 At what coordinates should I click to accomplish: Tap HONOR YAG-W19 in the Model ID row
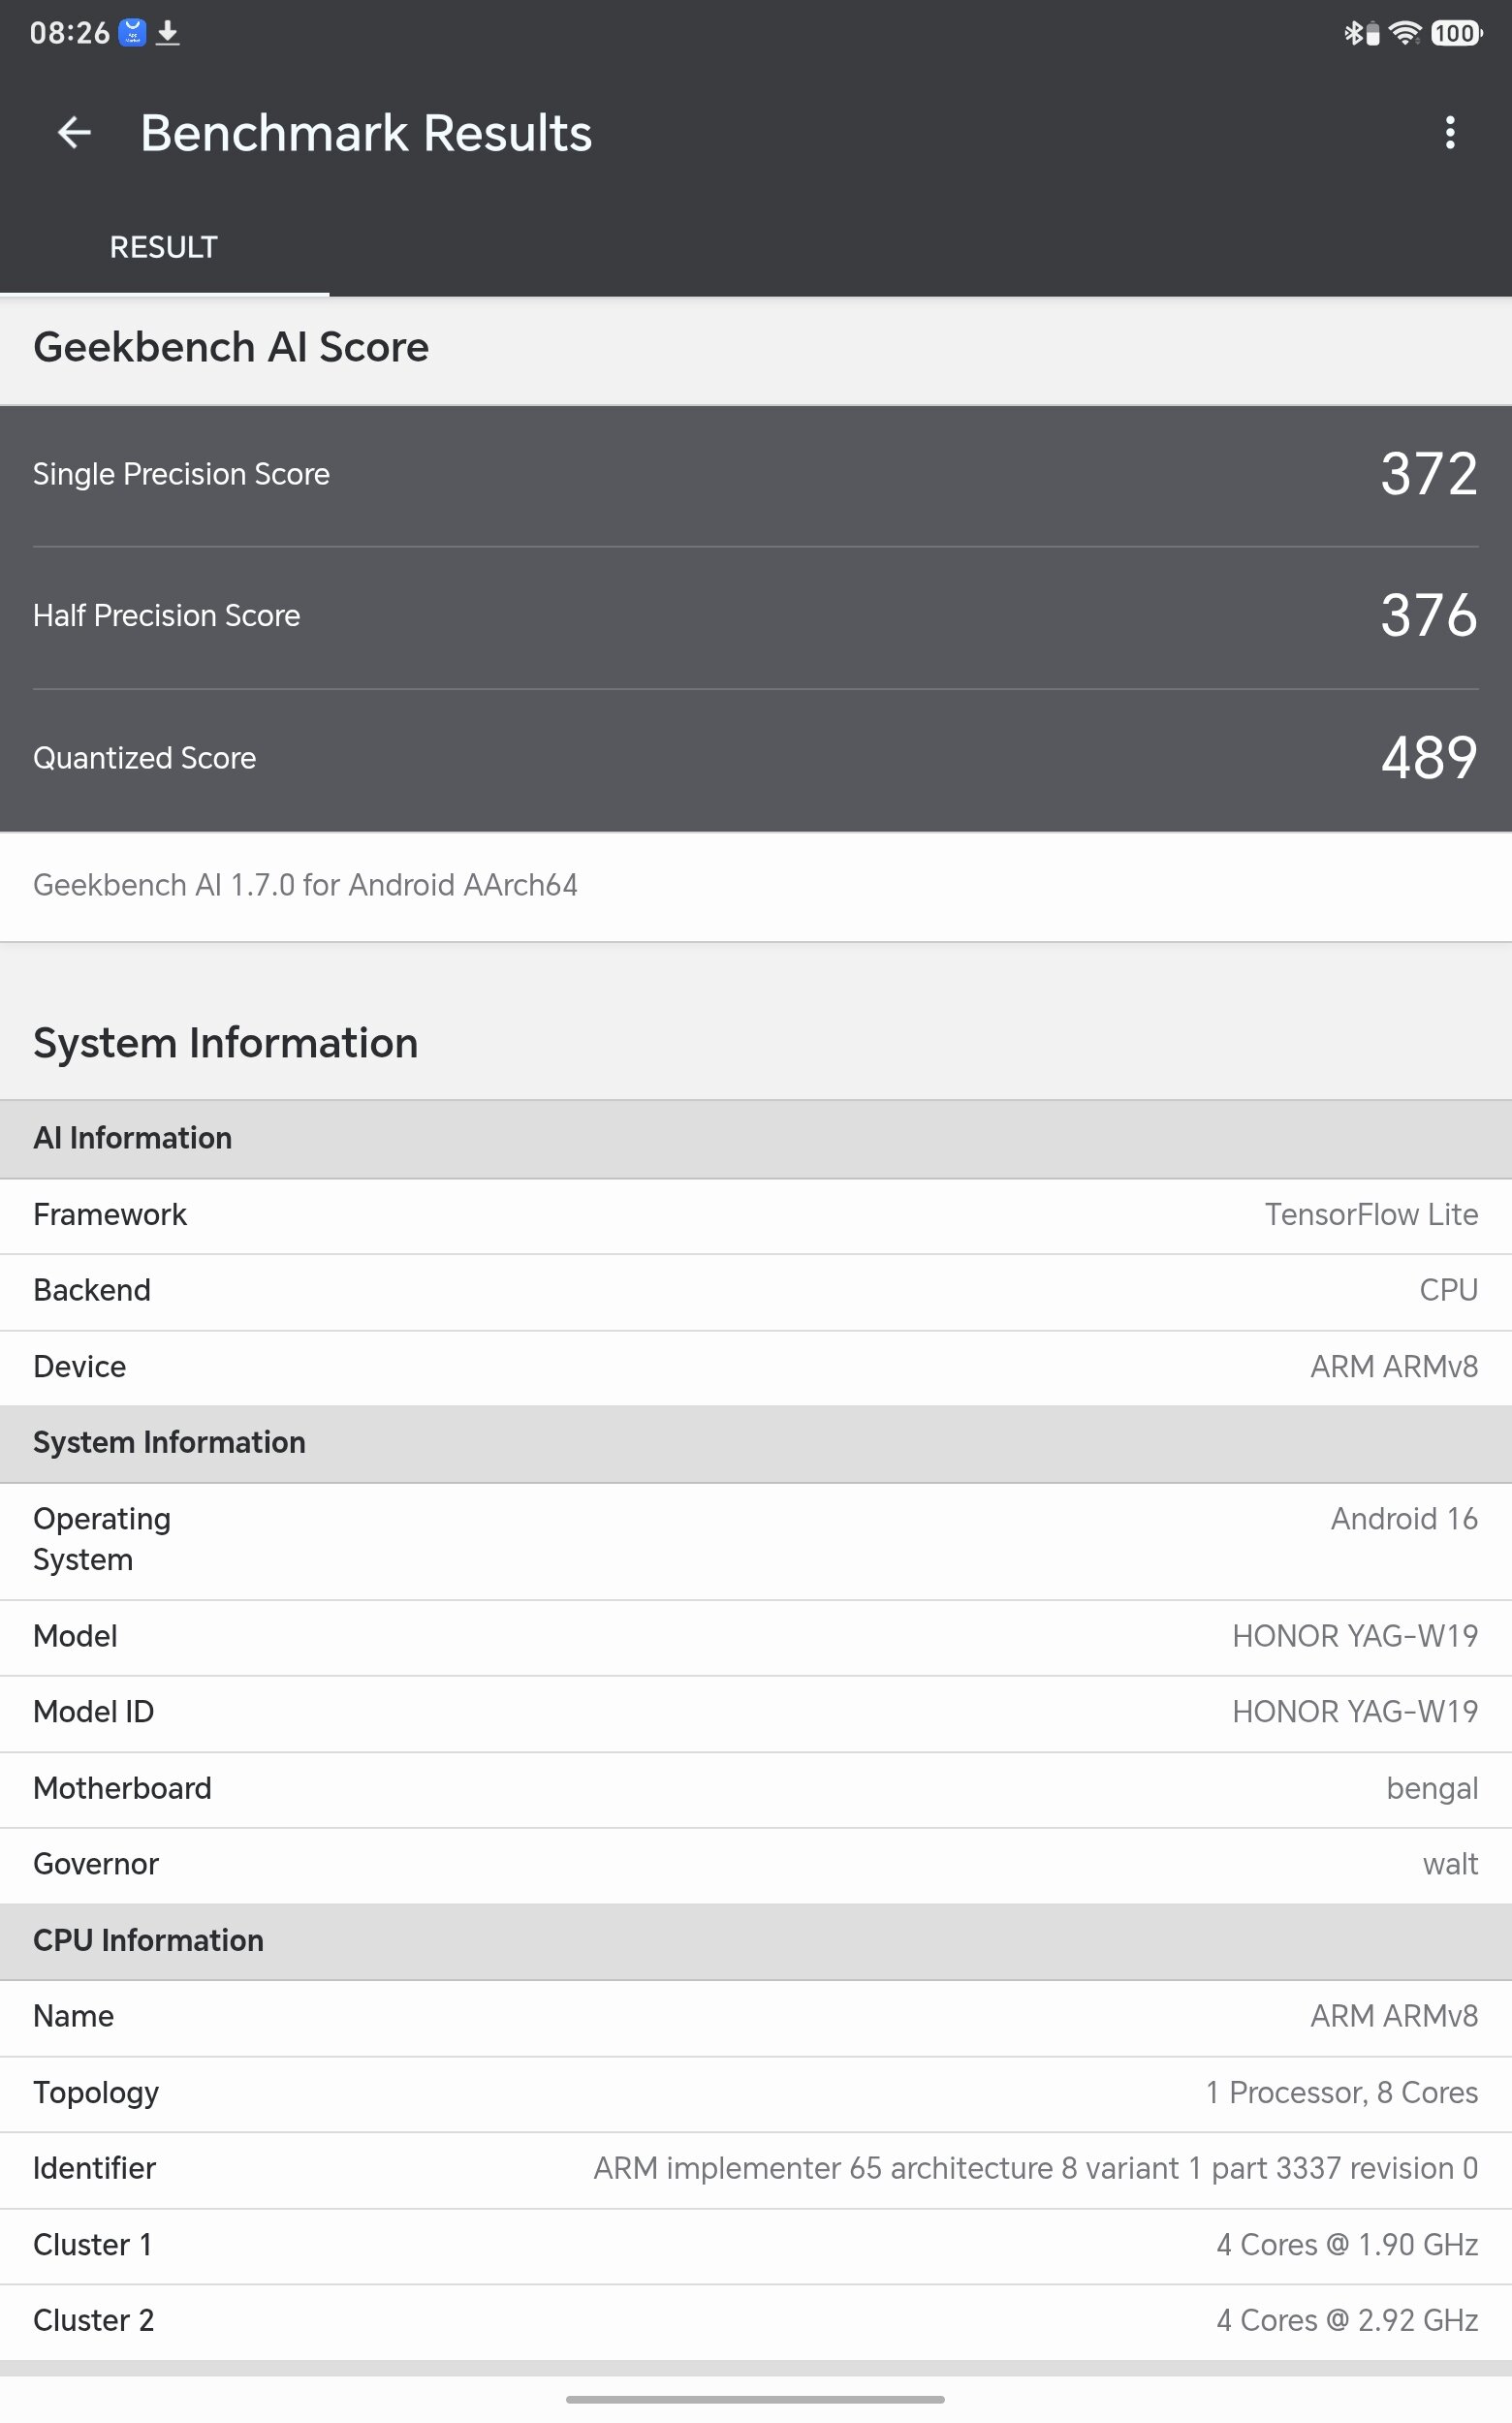point(1355,1713)
